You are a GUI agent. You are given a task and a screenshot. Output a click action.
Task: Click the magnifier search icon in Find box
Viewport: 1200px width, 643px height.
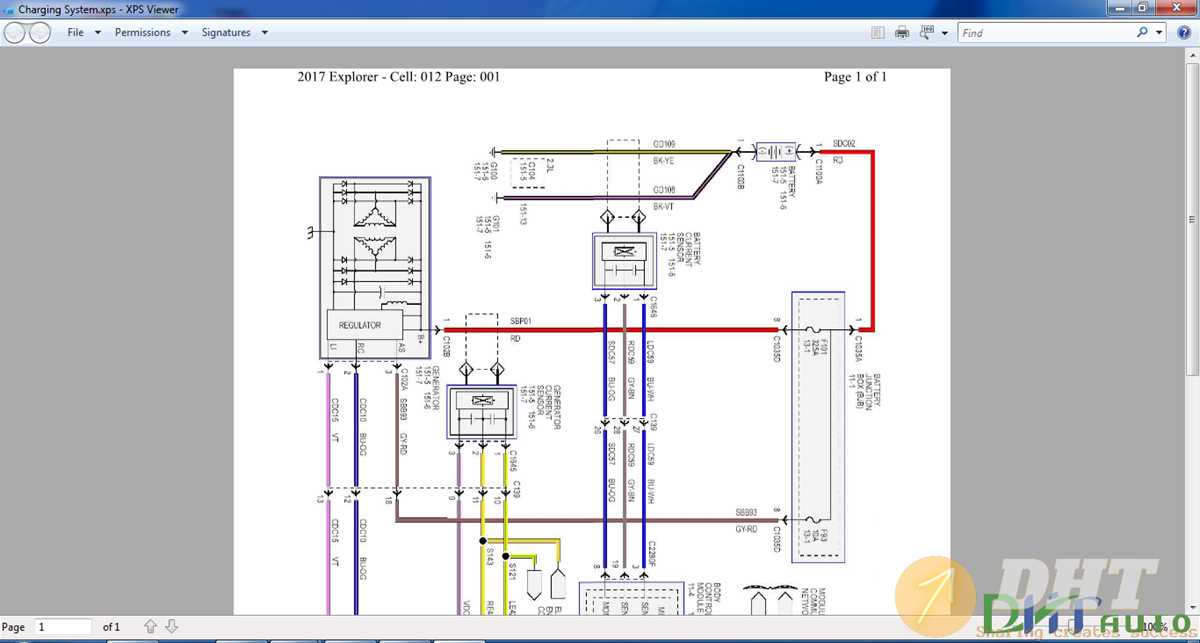click(x=1143, y=33)
